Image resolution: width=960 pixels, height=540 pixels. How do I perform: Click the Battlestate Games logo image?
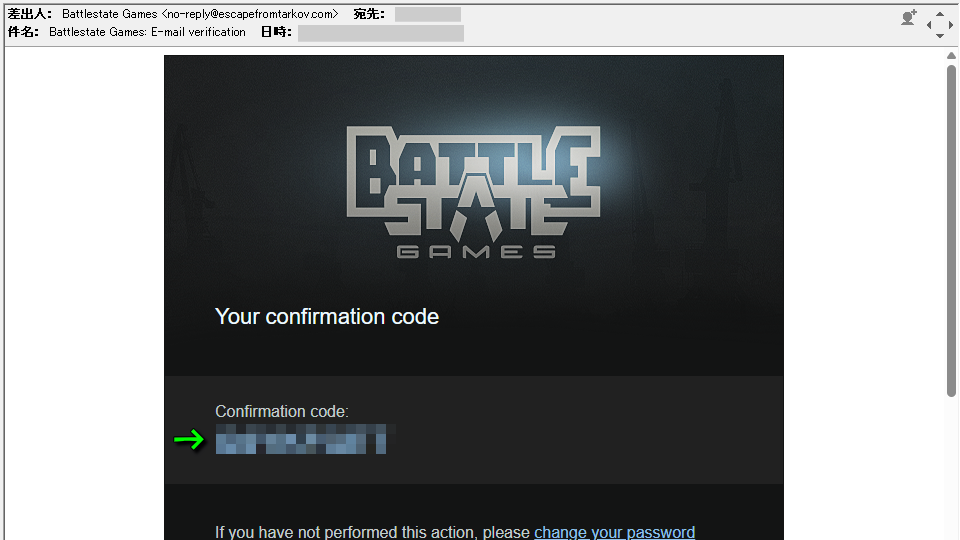[474, 192]
